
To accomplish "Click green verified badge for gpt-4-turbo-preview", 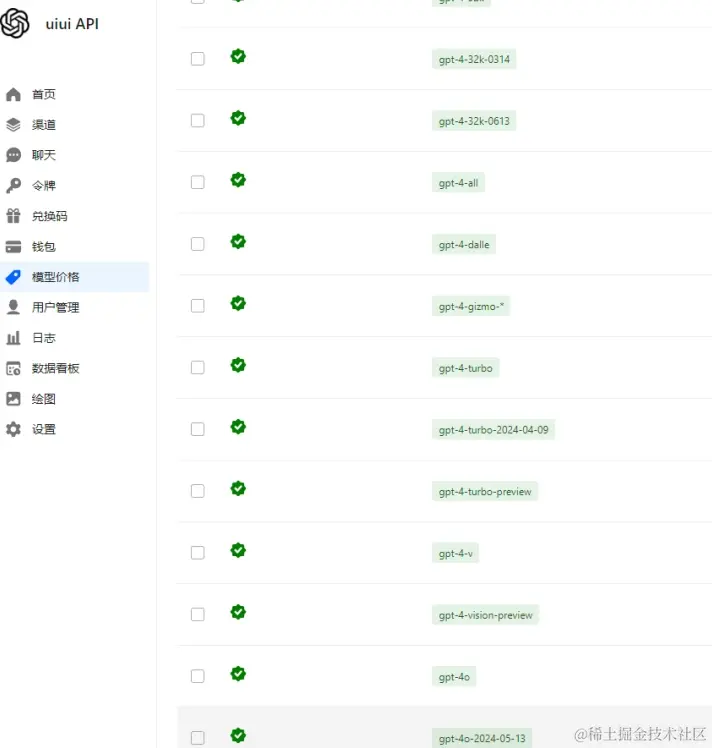I will point(238,488).
